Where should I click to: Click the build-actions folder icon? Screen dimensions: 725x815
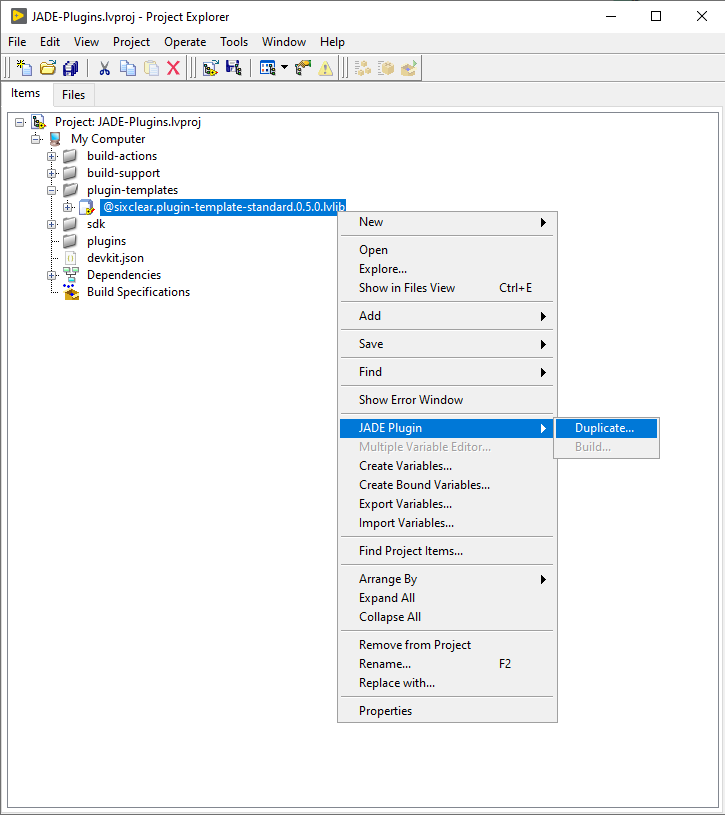click(70, 156)
